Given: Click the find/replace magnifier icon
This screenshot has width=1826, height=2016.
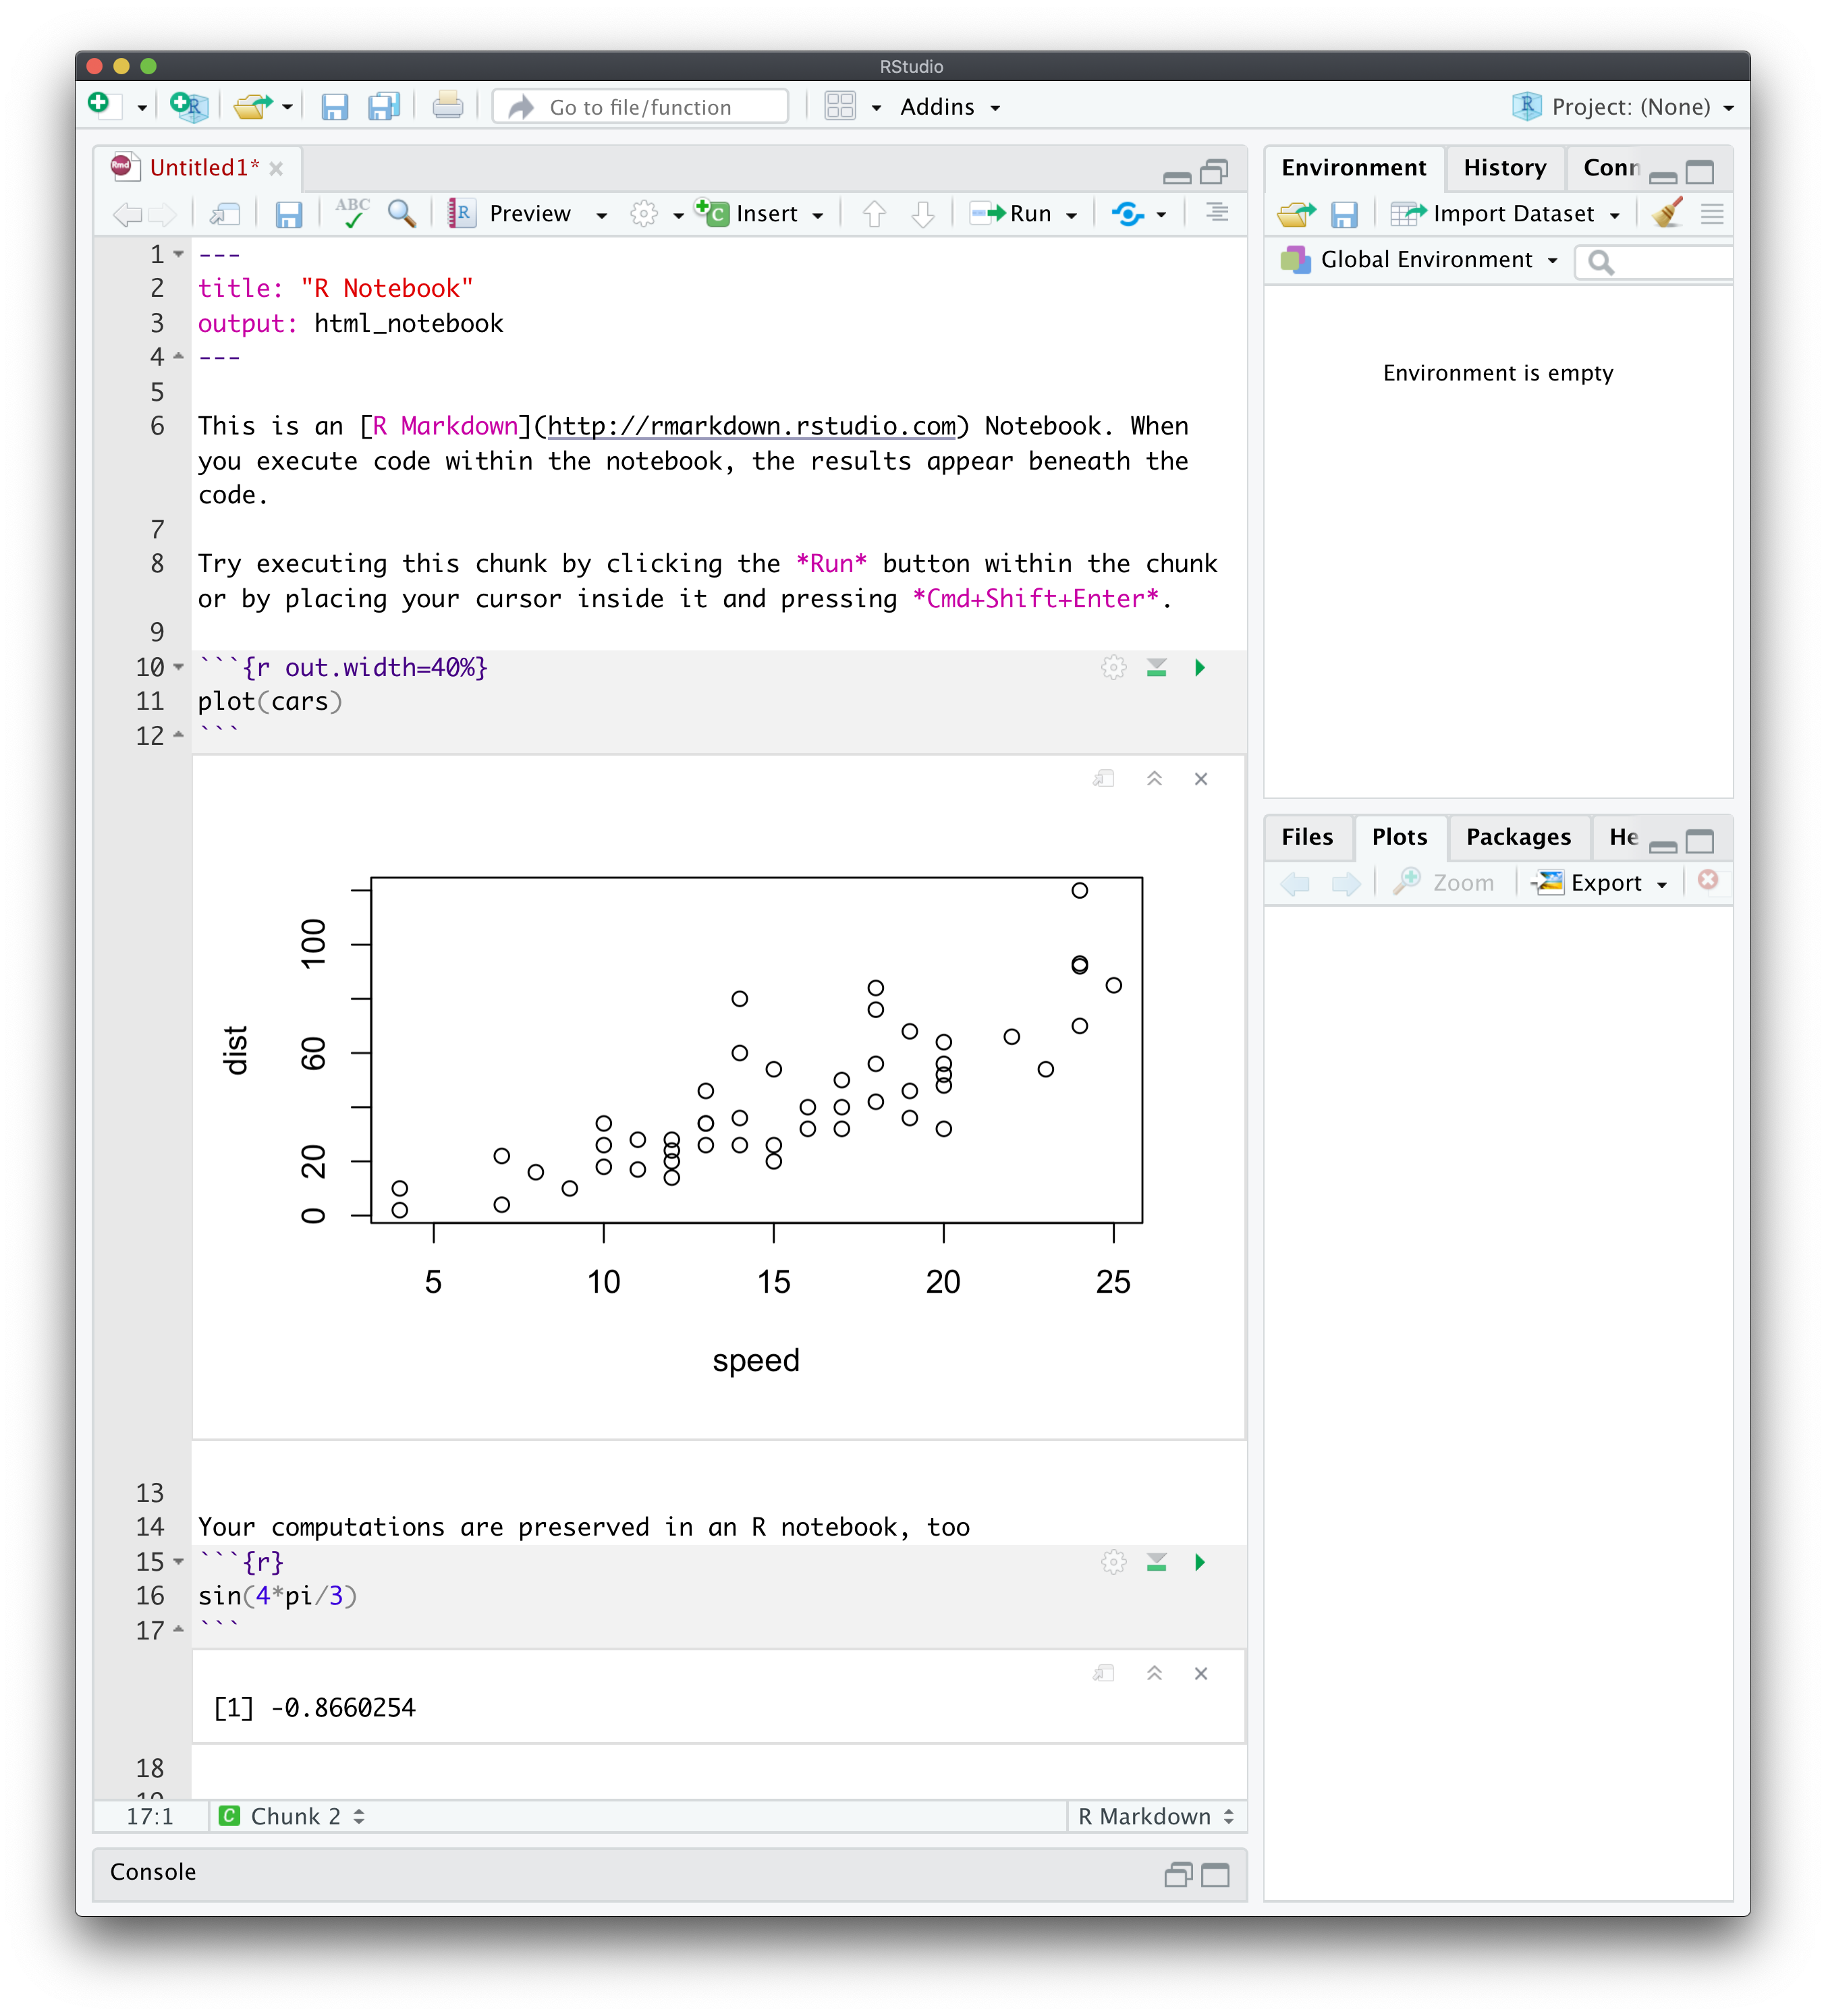Looking at the screenshot, I should click(x=402, y=213).
